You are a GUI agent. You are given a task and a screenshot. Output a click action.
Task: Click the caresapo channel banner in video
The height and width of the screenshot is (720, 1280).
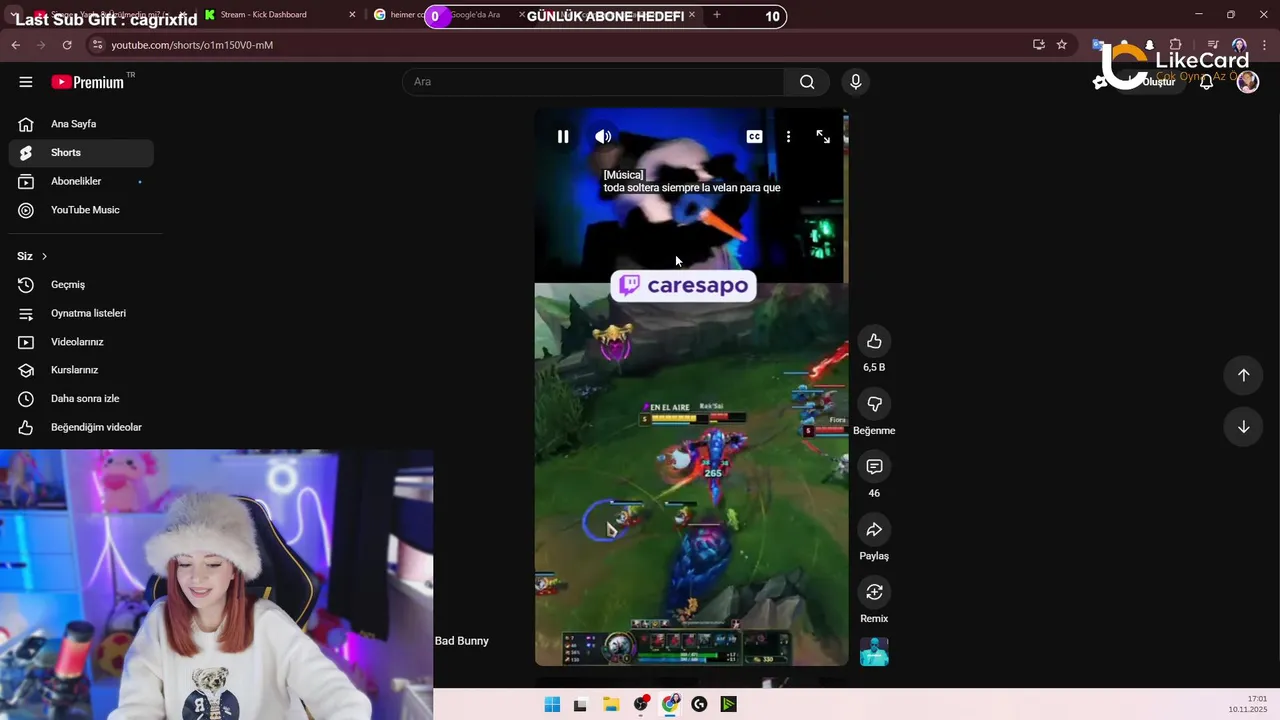coord(684,286)
